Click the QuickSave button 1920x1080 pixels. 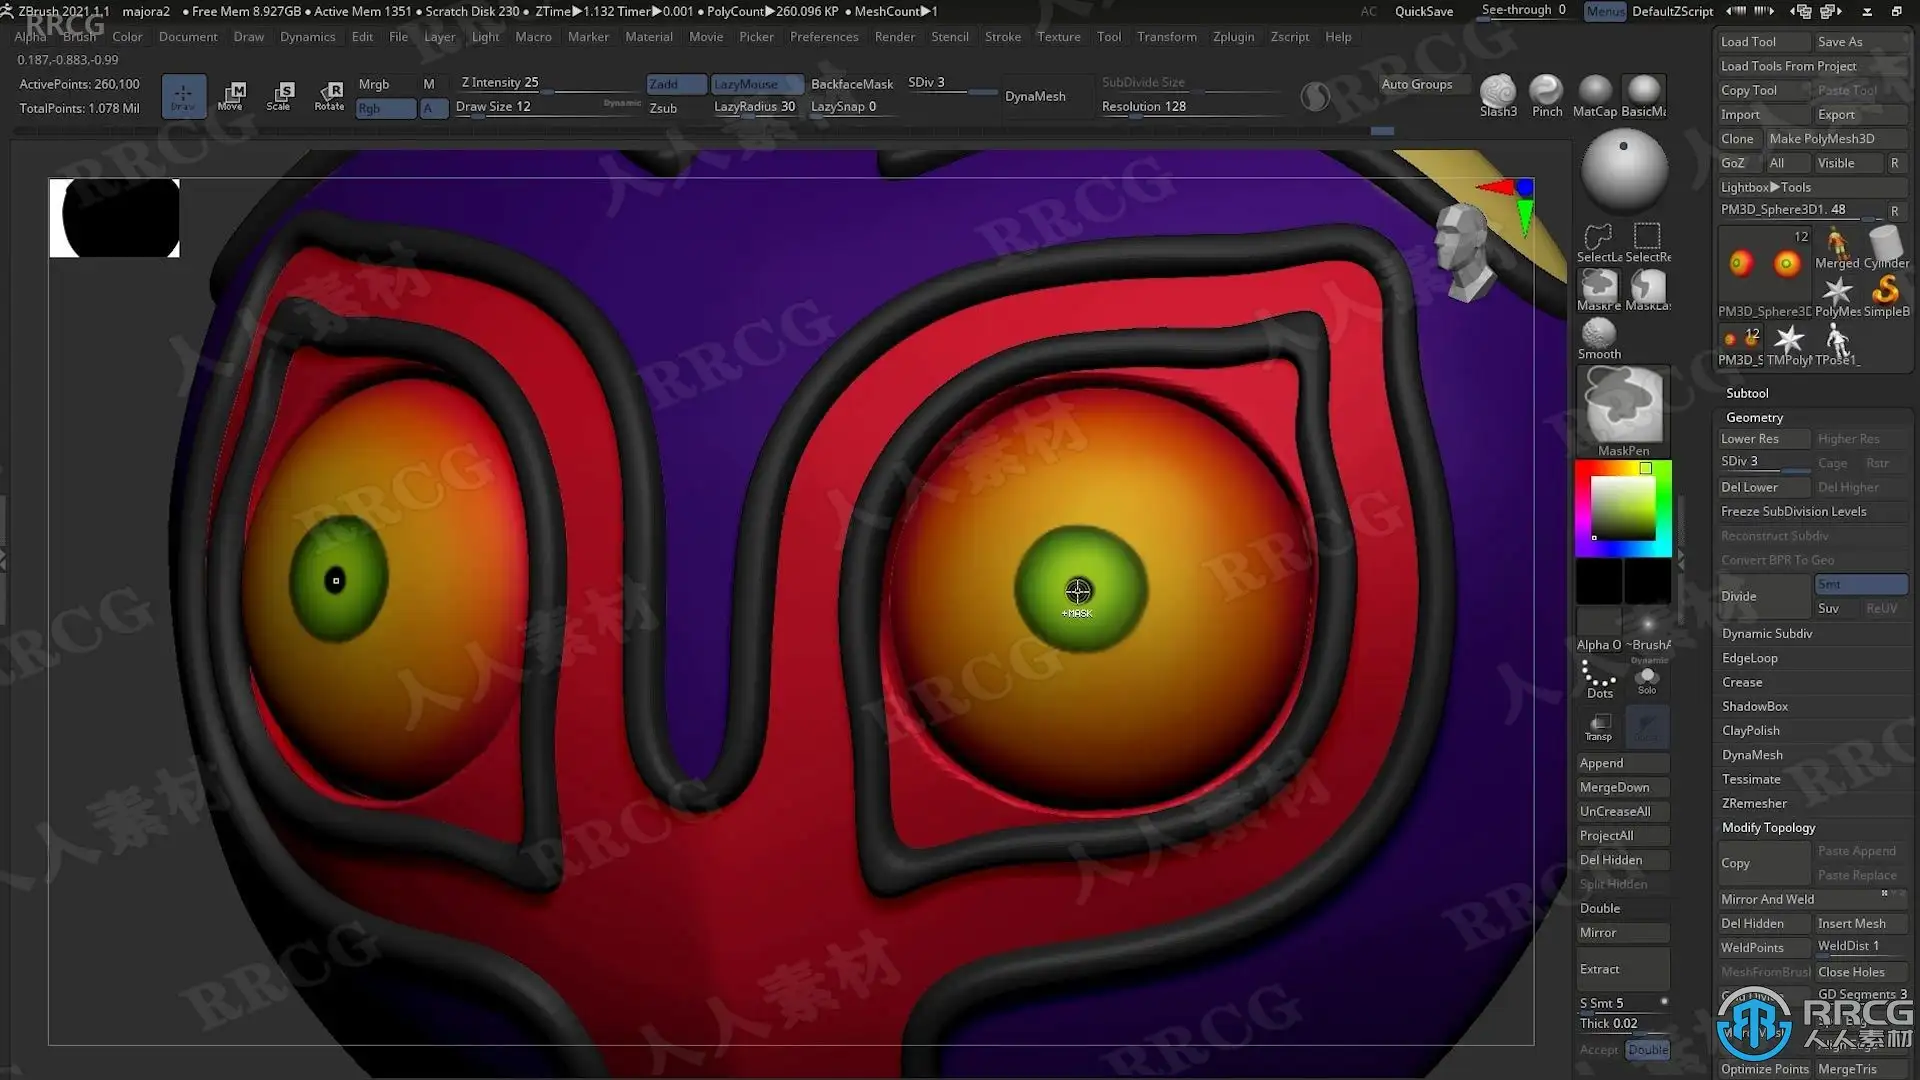(x=1424, y=11)
